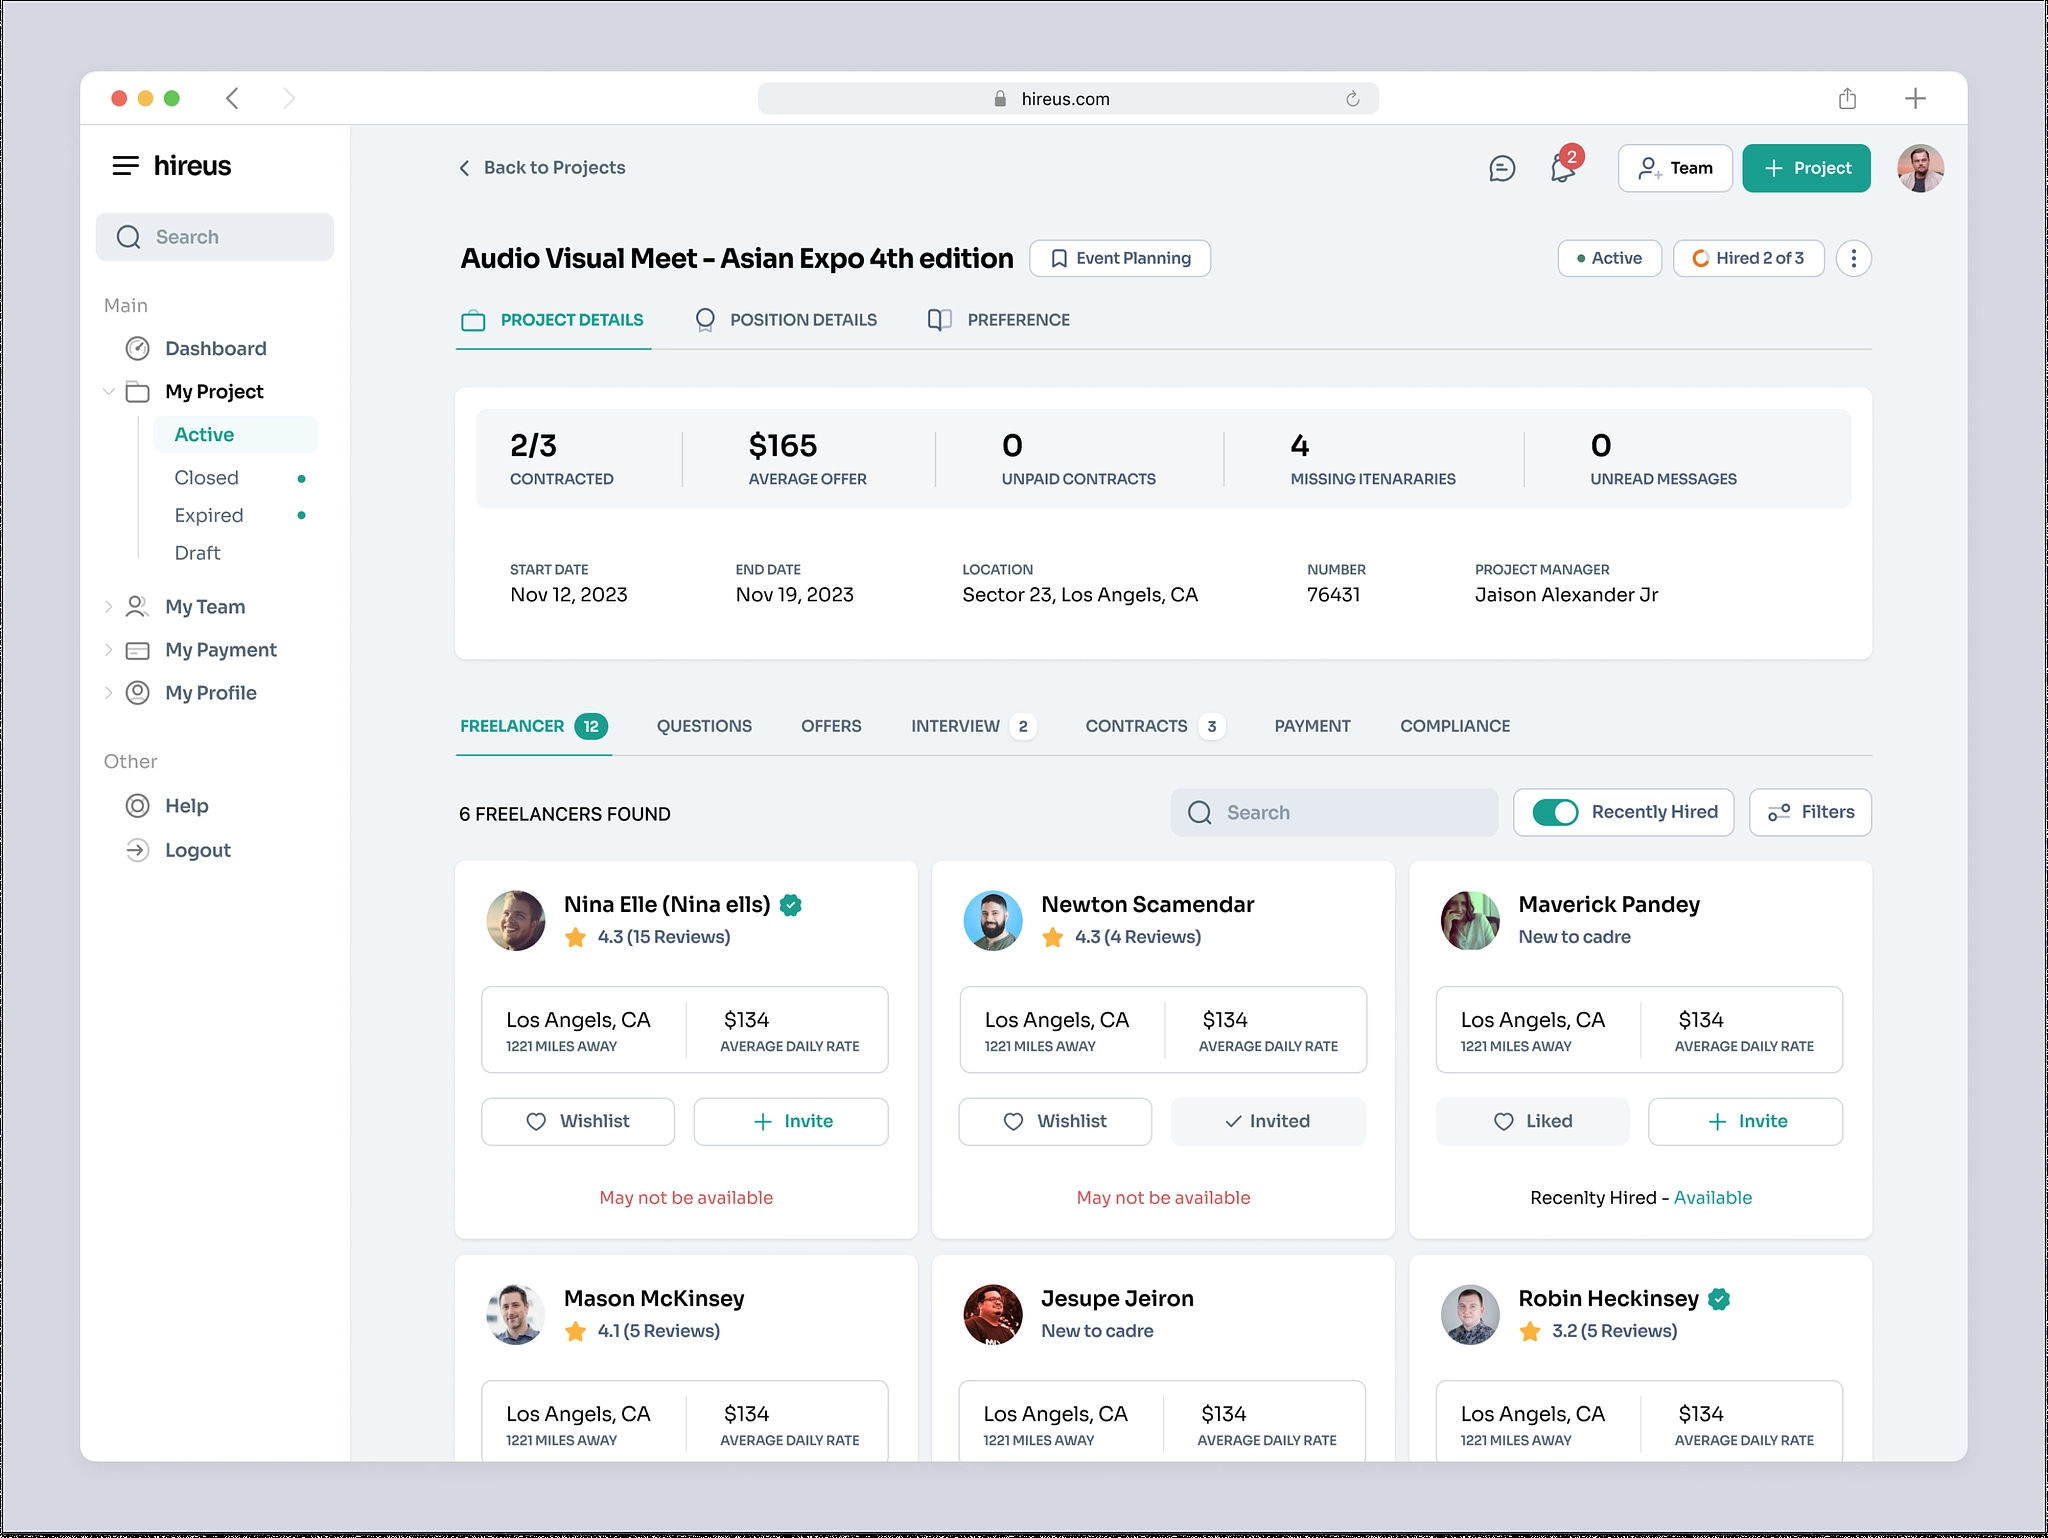
Task: Go back in browser history
Action: (x=232, y=98)
